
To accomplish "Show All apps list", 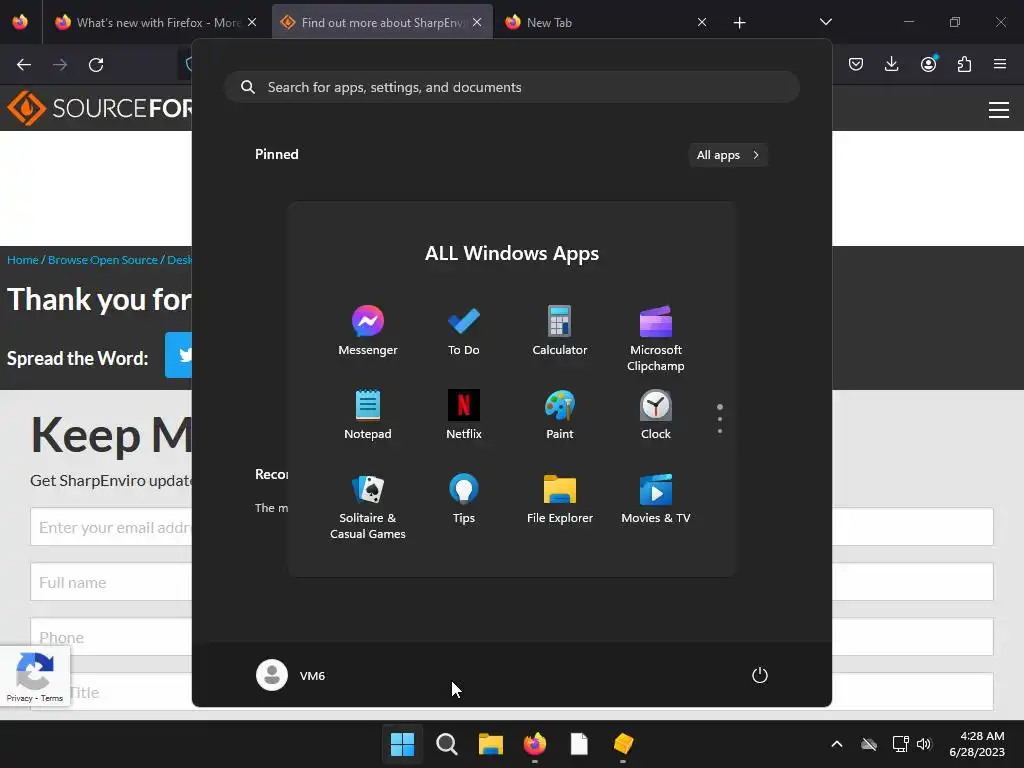I will coord(728,155).
